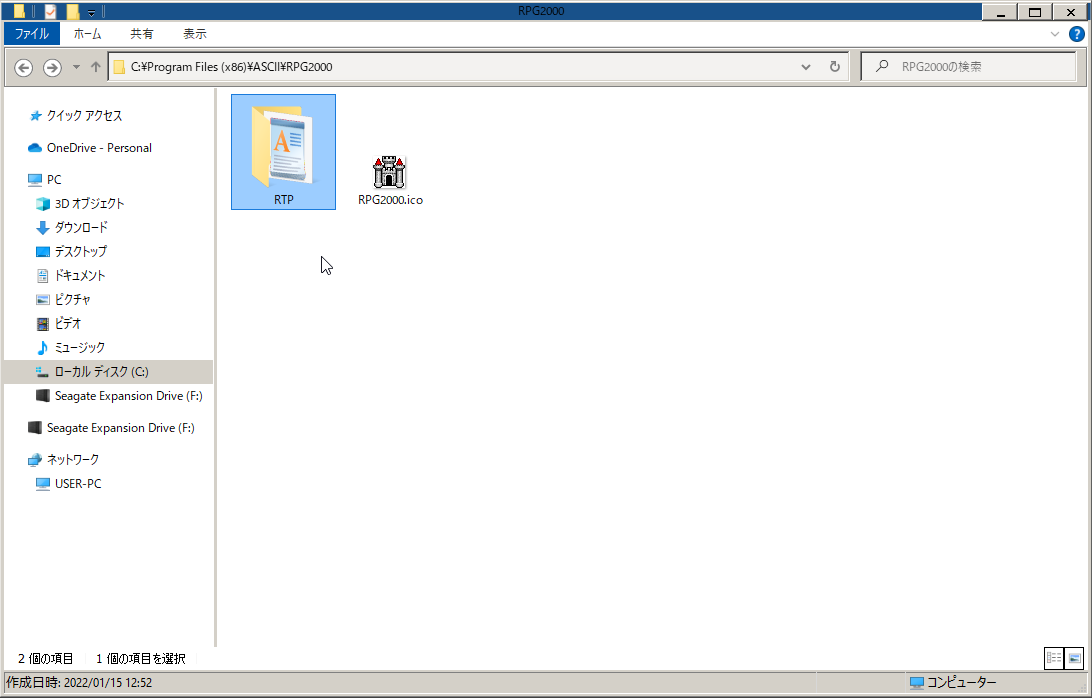Click the address bar path
The height and width of the screenshot is (698, 1092).
(x=231, y=67)
